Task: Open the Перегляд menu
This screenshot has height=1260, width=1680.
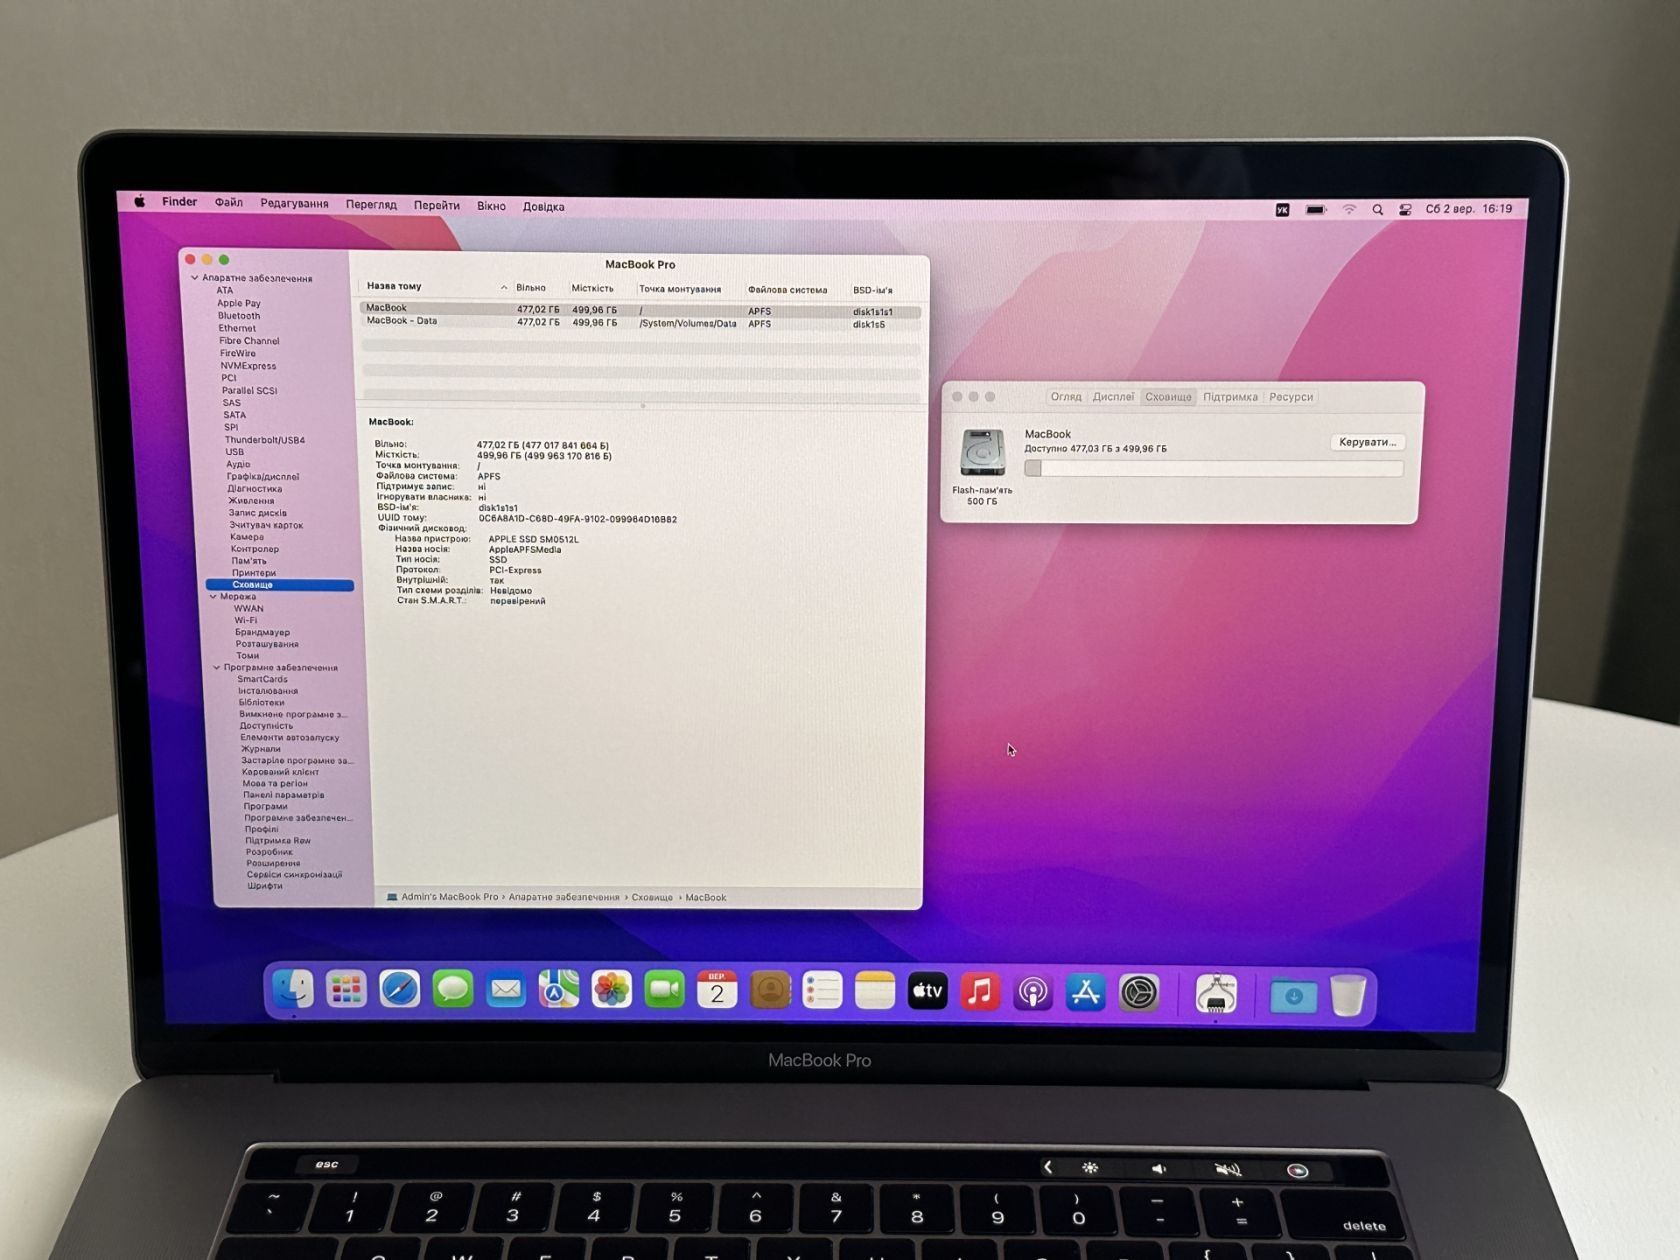Action: pyautogui.click(x=371, y=205)
